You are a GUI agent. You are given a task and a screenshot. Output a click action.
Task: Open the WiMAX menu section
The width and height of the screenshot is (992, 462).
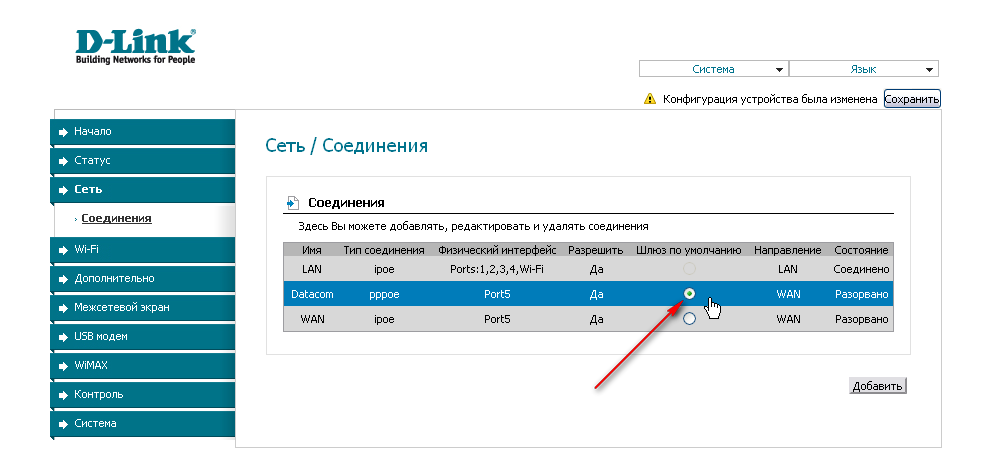(x=142, y=366)
